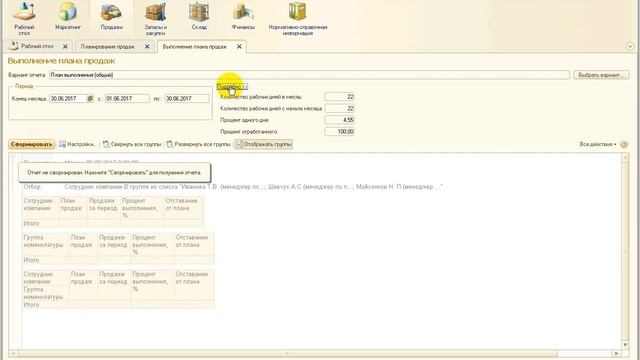Open report Настройки

pos(77,144)
